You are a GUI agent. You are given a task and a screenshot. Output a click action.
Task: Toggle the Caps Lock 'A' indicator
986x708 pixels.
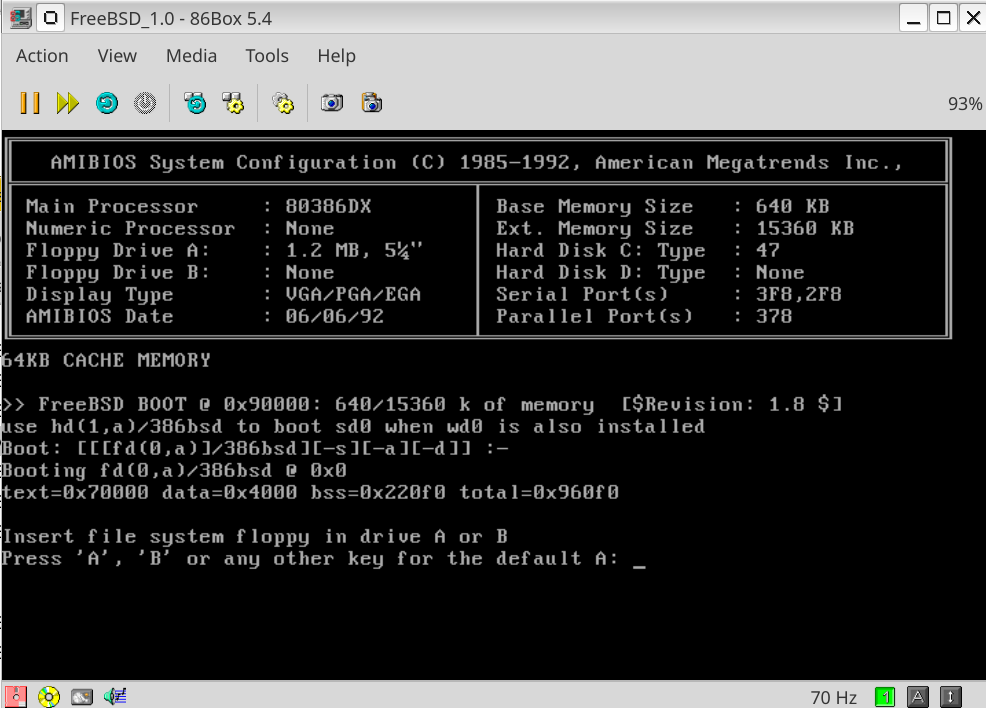tap(918, 697)
